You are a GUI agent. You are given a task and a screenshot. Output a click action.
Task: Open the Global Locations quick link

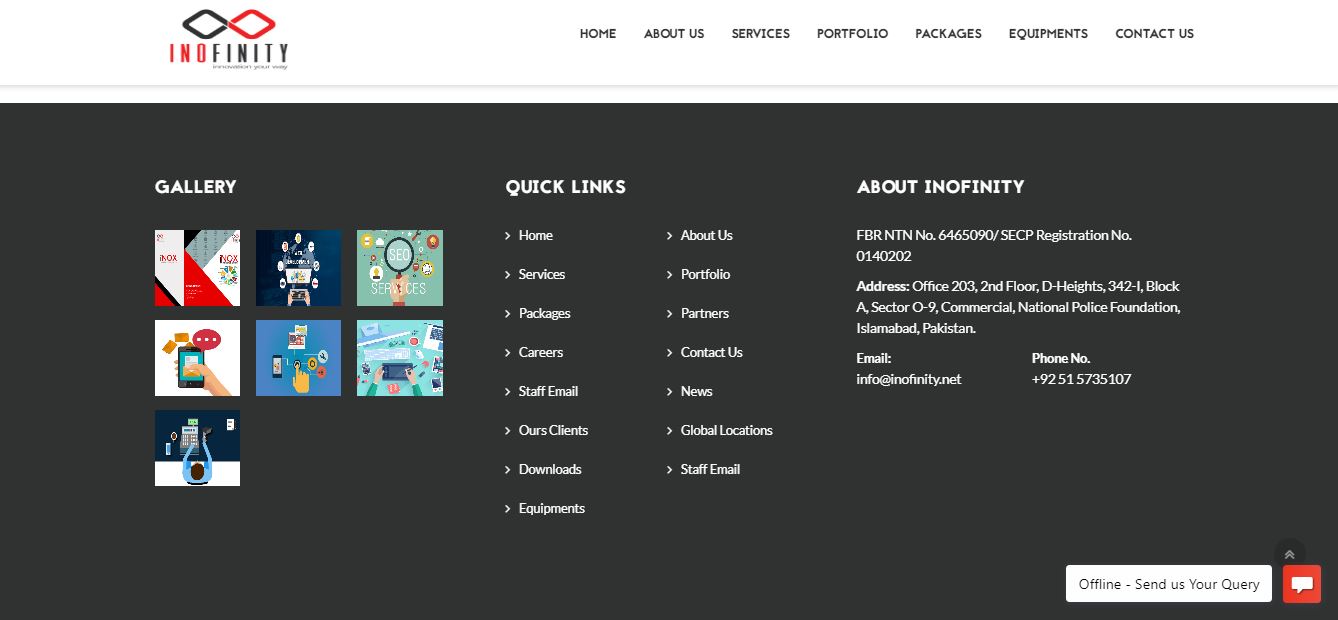726,430
